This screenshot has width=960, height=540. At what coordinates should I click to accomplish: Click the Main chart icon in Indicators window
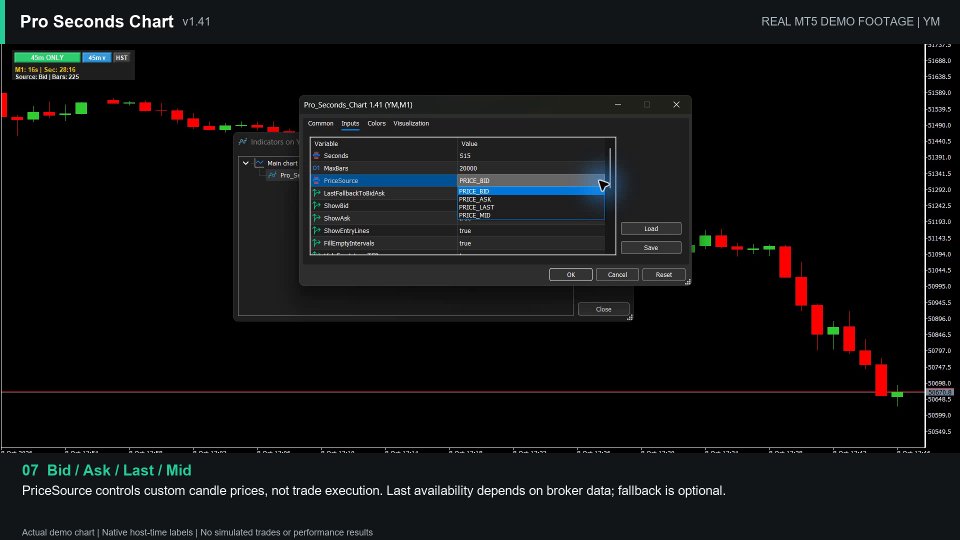(260, 163)
